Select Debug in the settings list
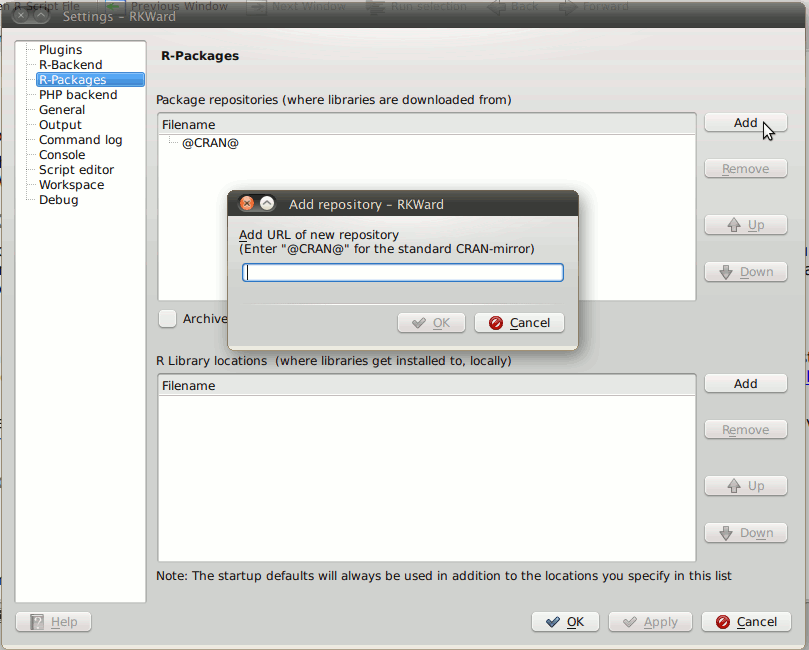This screenshot has width=809, height=650. click(x=58, y=200)
